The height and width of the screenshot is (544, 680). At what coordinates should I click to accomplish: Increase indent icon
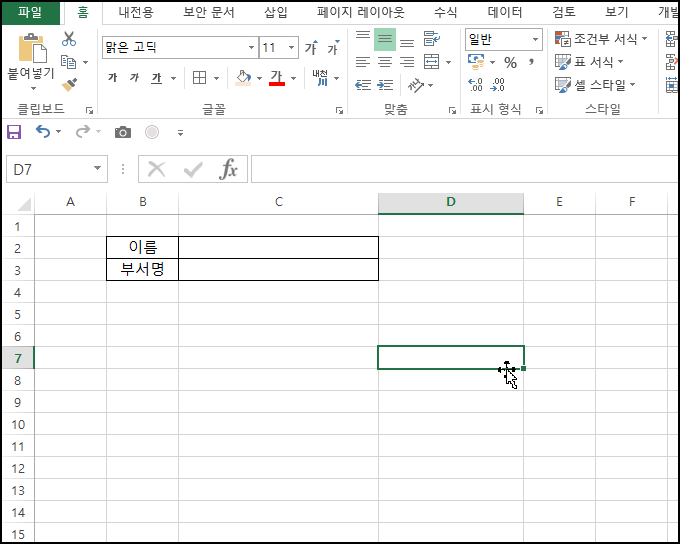tap(385, 85)
